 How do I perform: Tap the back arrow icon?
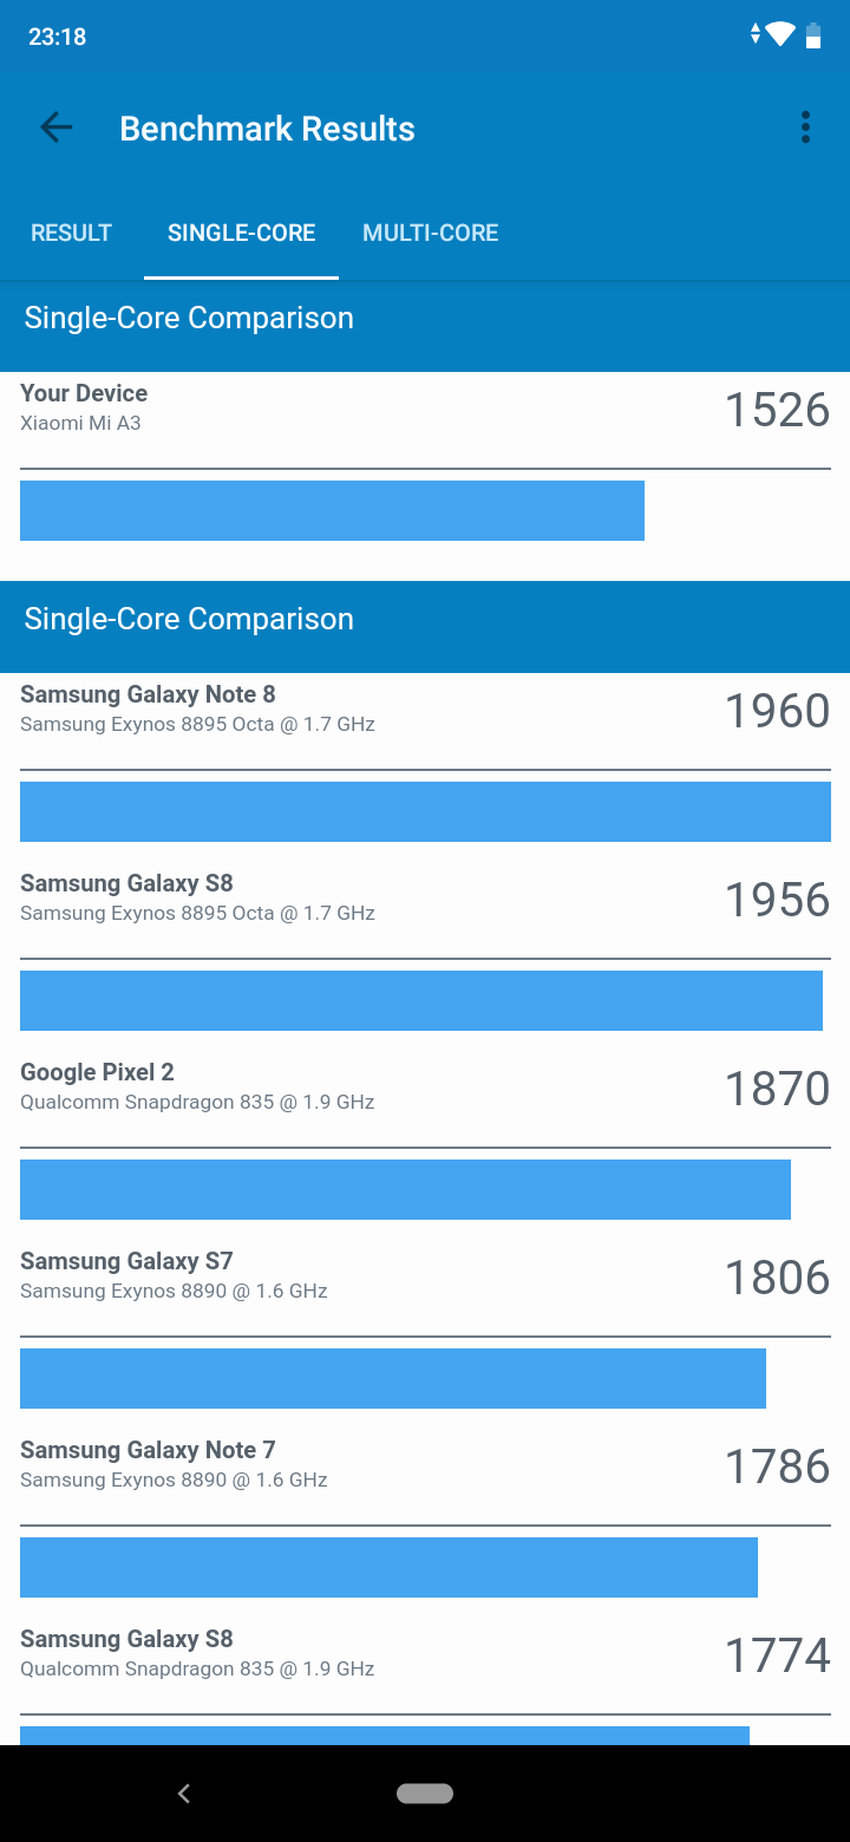coord(57,128)
